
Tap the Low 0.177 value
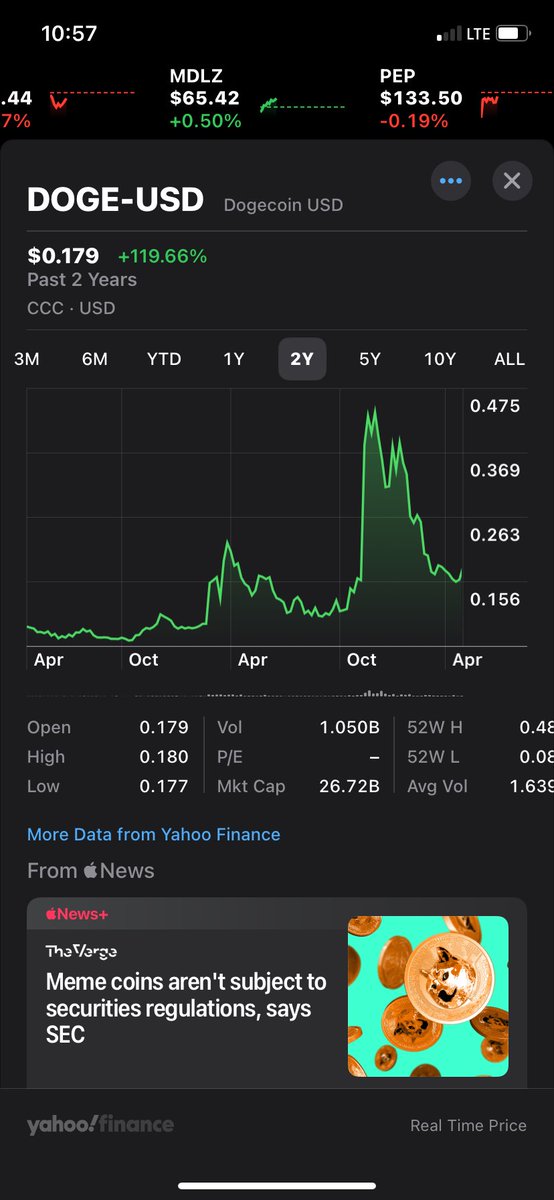click(x=163, y=786)
